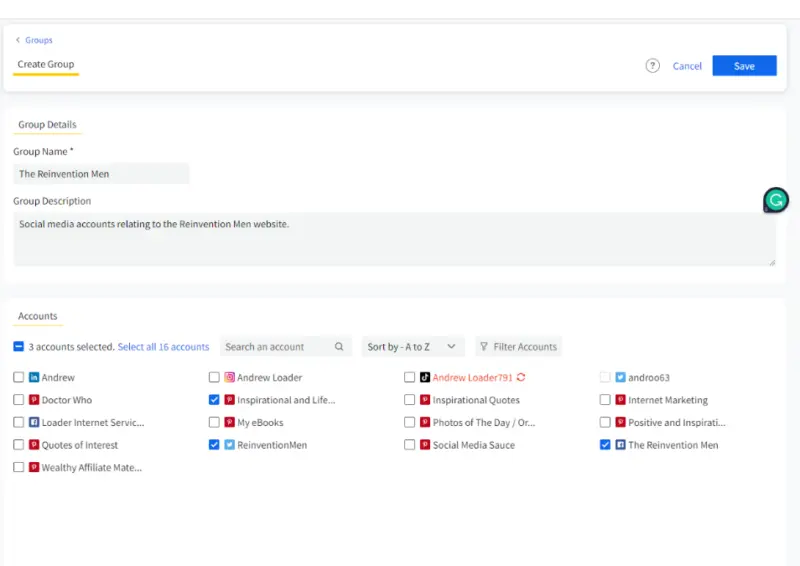Click into the Group Name field
The height and width of the screenshot is (566, 800).
click(101, 174)
